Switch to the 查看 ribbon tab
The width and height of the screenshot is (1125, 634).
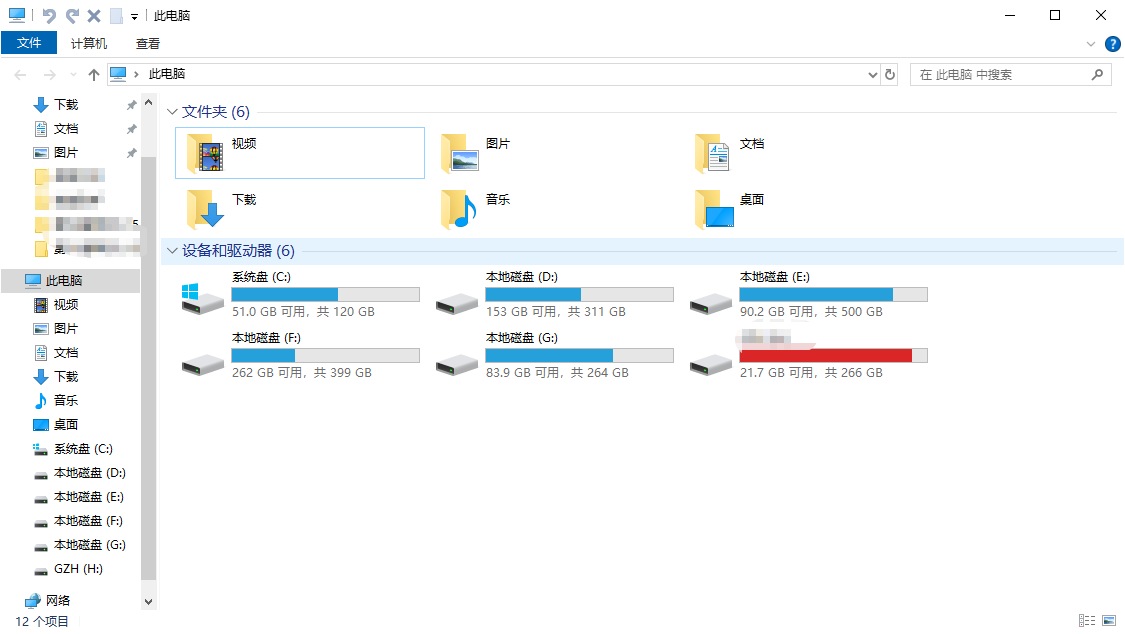coord(148,43)
